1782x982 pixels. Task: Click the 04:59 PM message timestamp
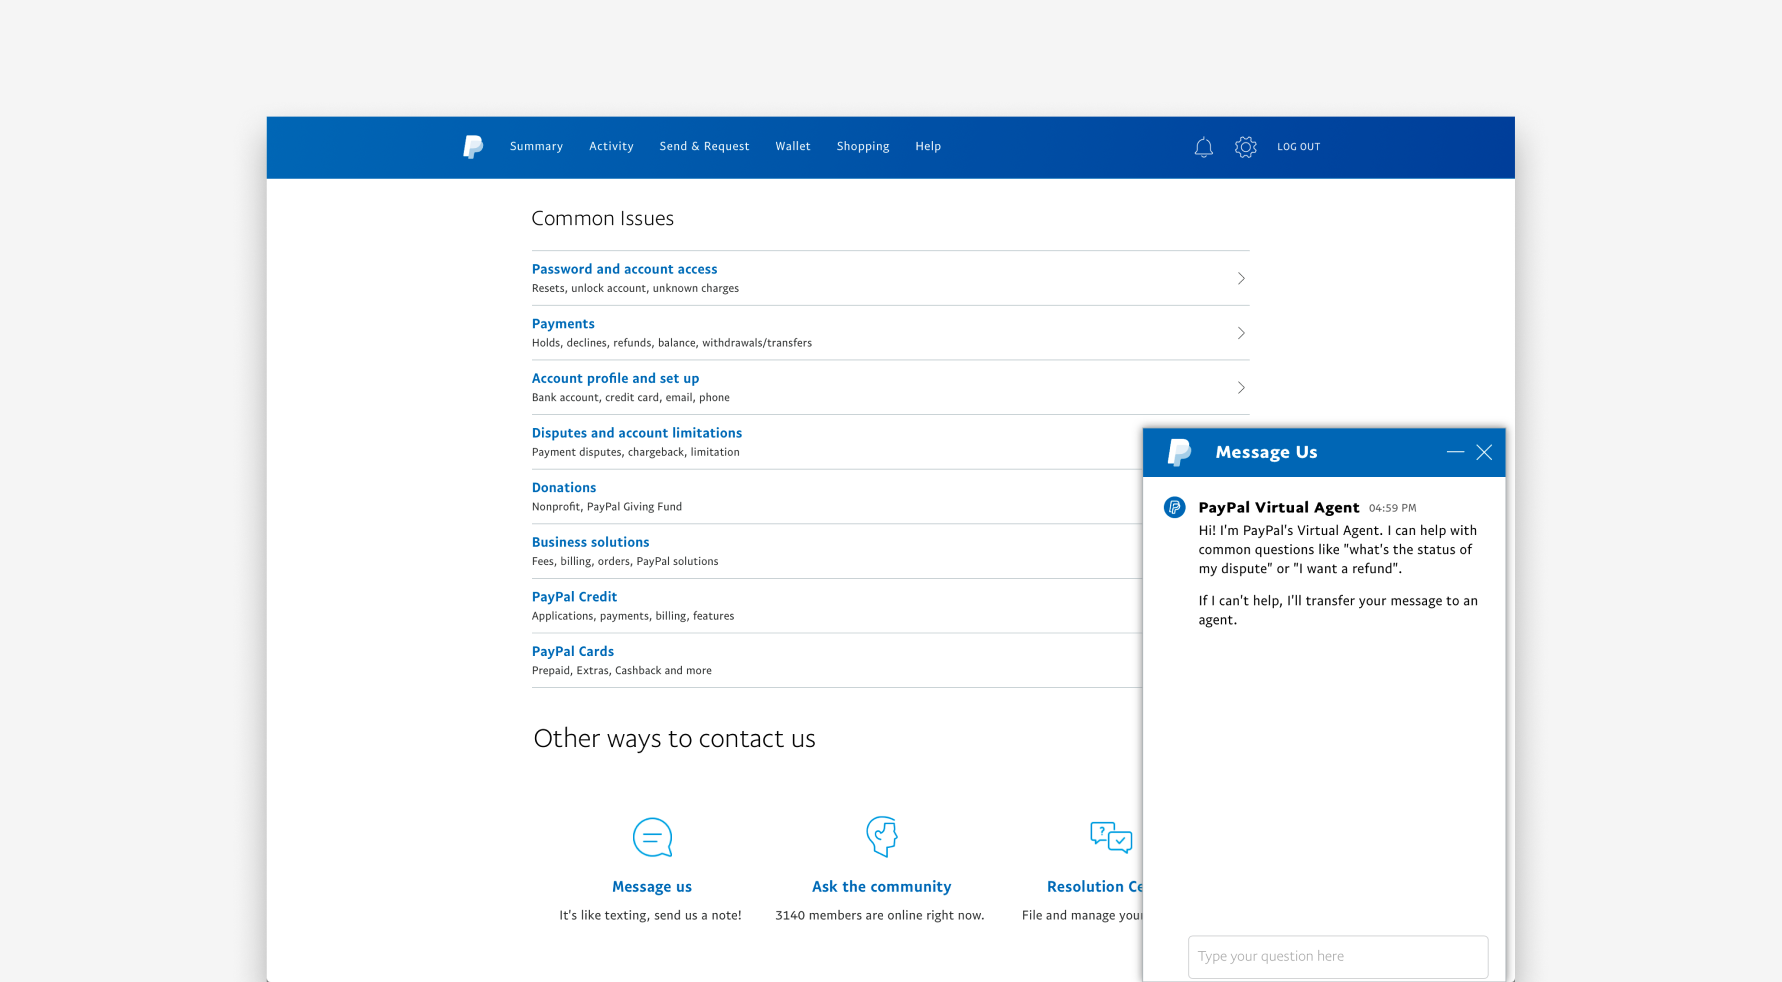tap(1392, 508)
